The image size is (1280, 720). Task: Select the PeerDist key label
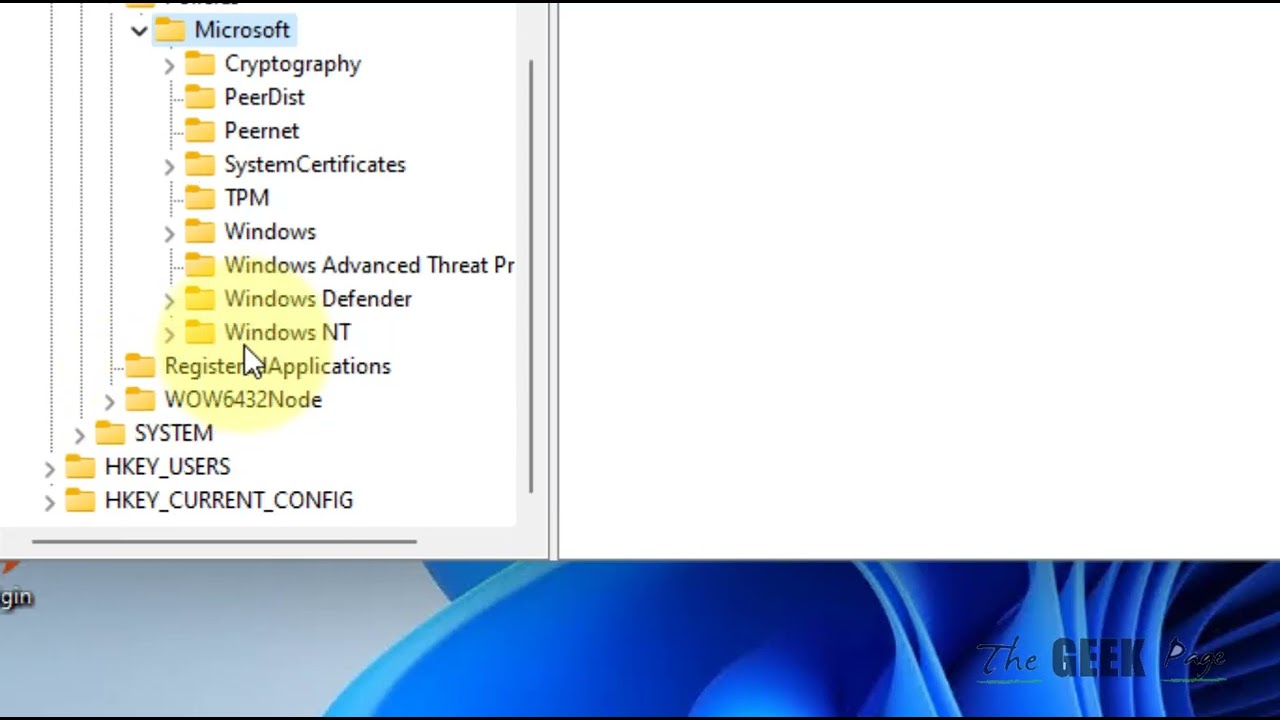264,97
